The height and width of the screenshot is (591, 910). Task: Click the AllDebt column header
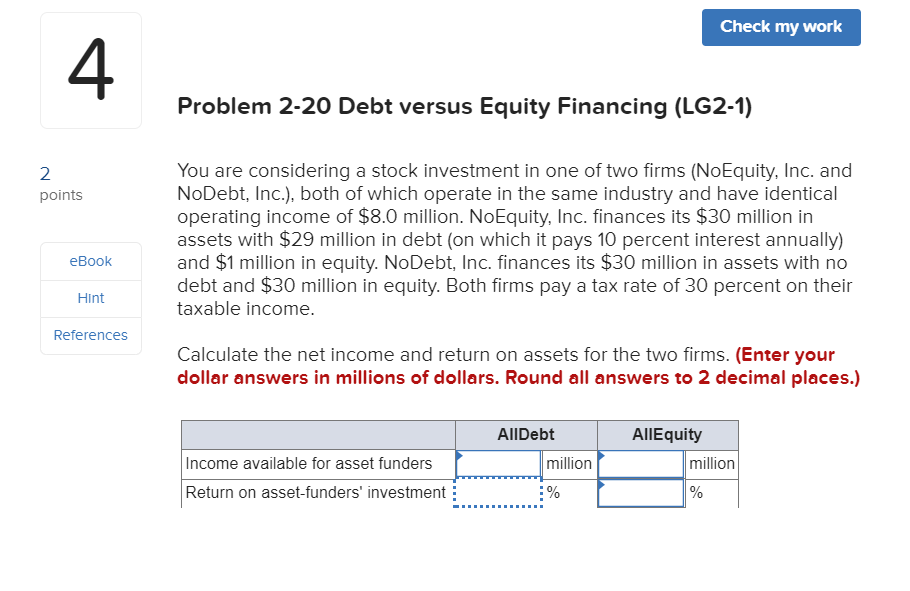tap(525, 434)
